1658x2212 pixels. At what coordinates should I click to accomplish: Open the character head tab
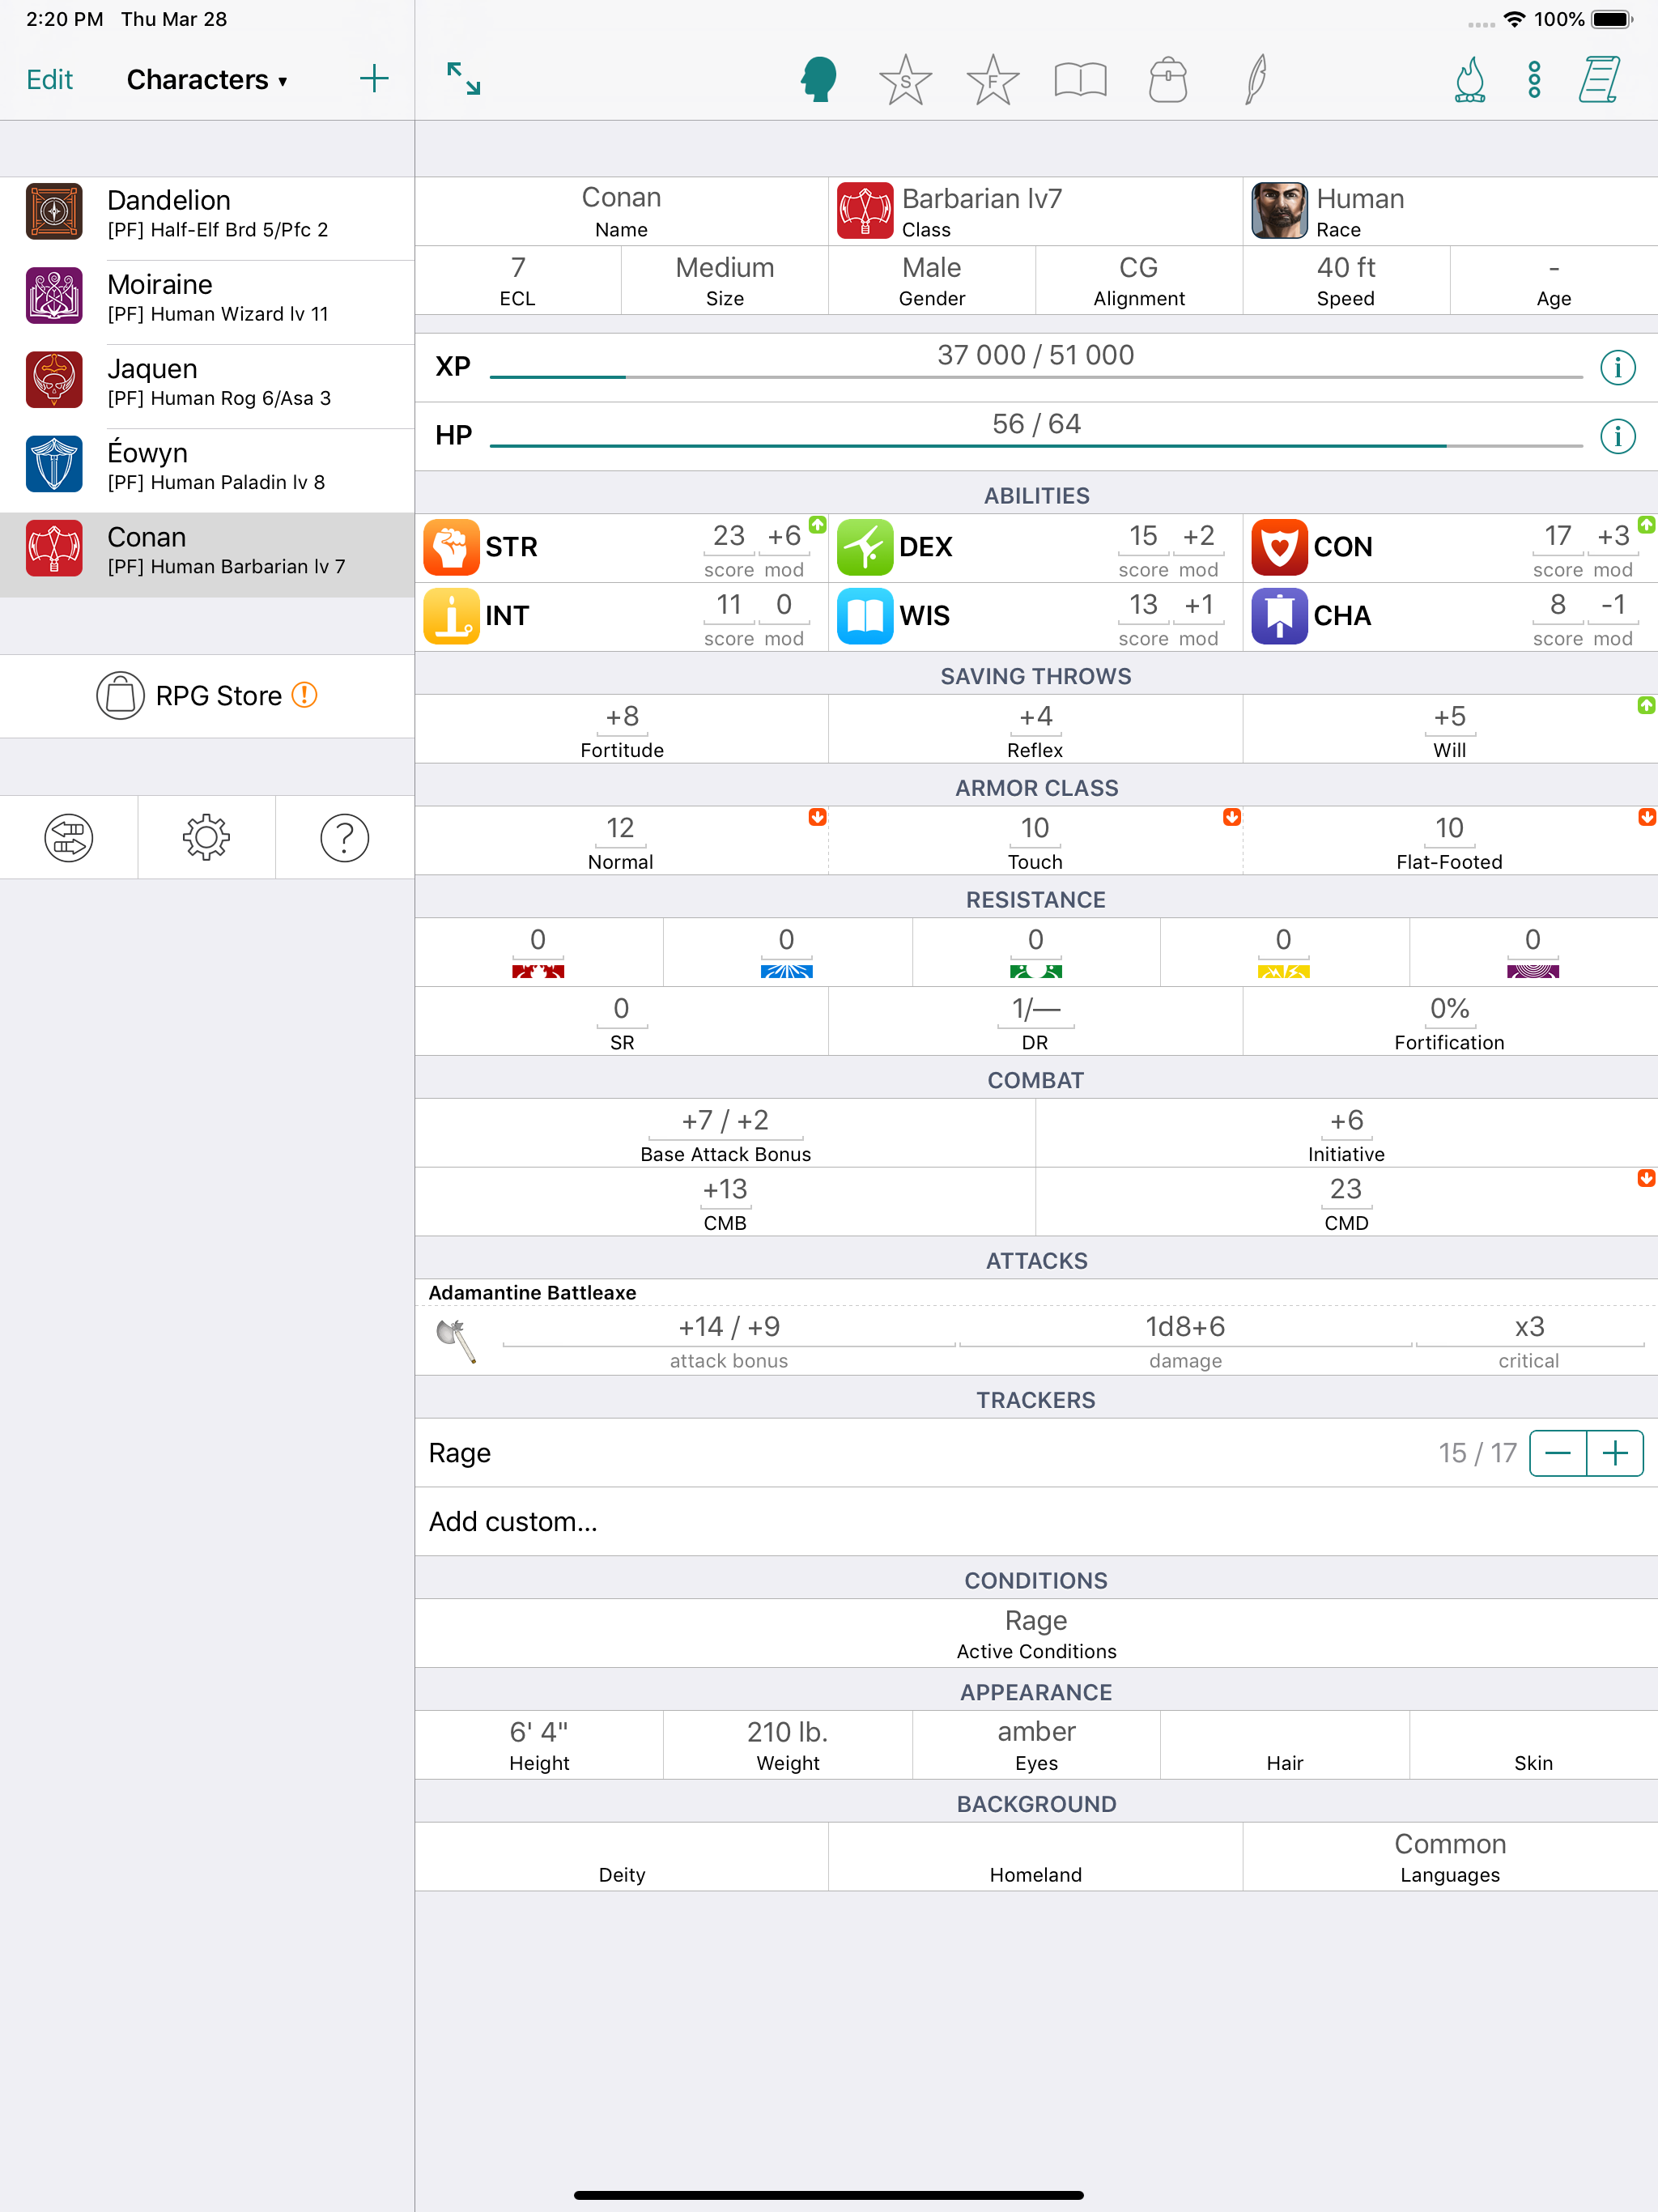(x=818, y=79)
